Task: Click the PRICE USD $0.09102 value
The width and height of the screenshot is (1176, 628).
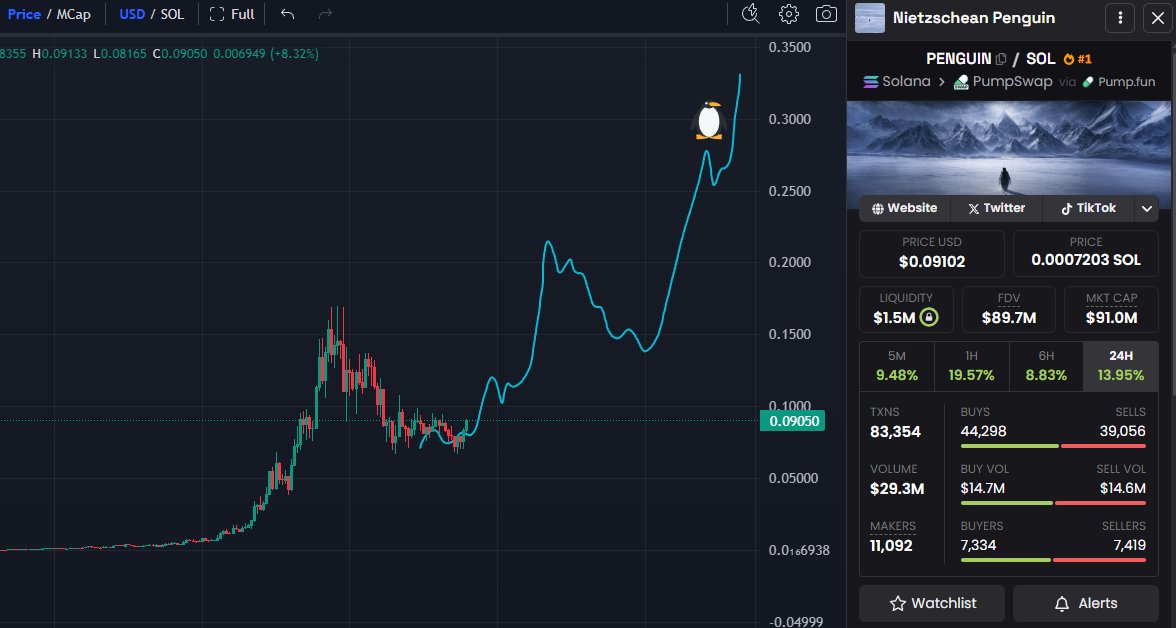Action: click(932, 262)
